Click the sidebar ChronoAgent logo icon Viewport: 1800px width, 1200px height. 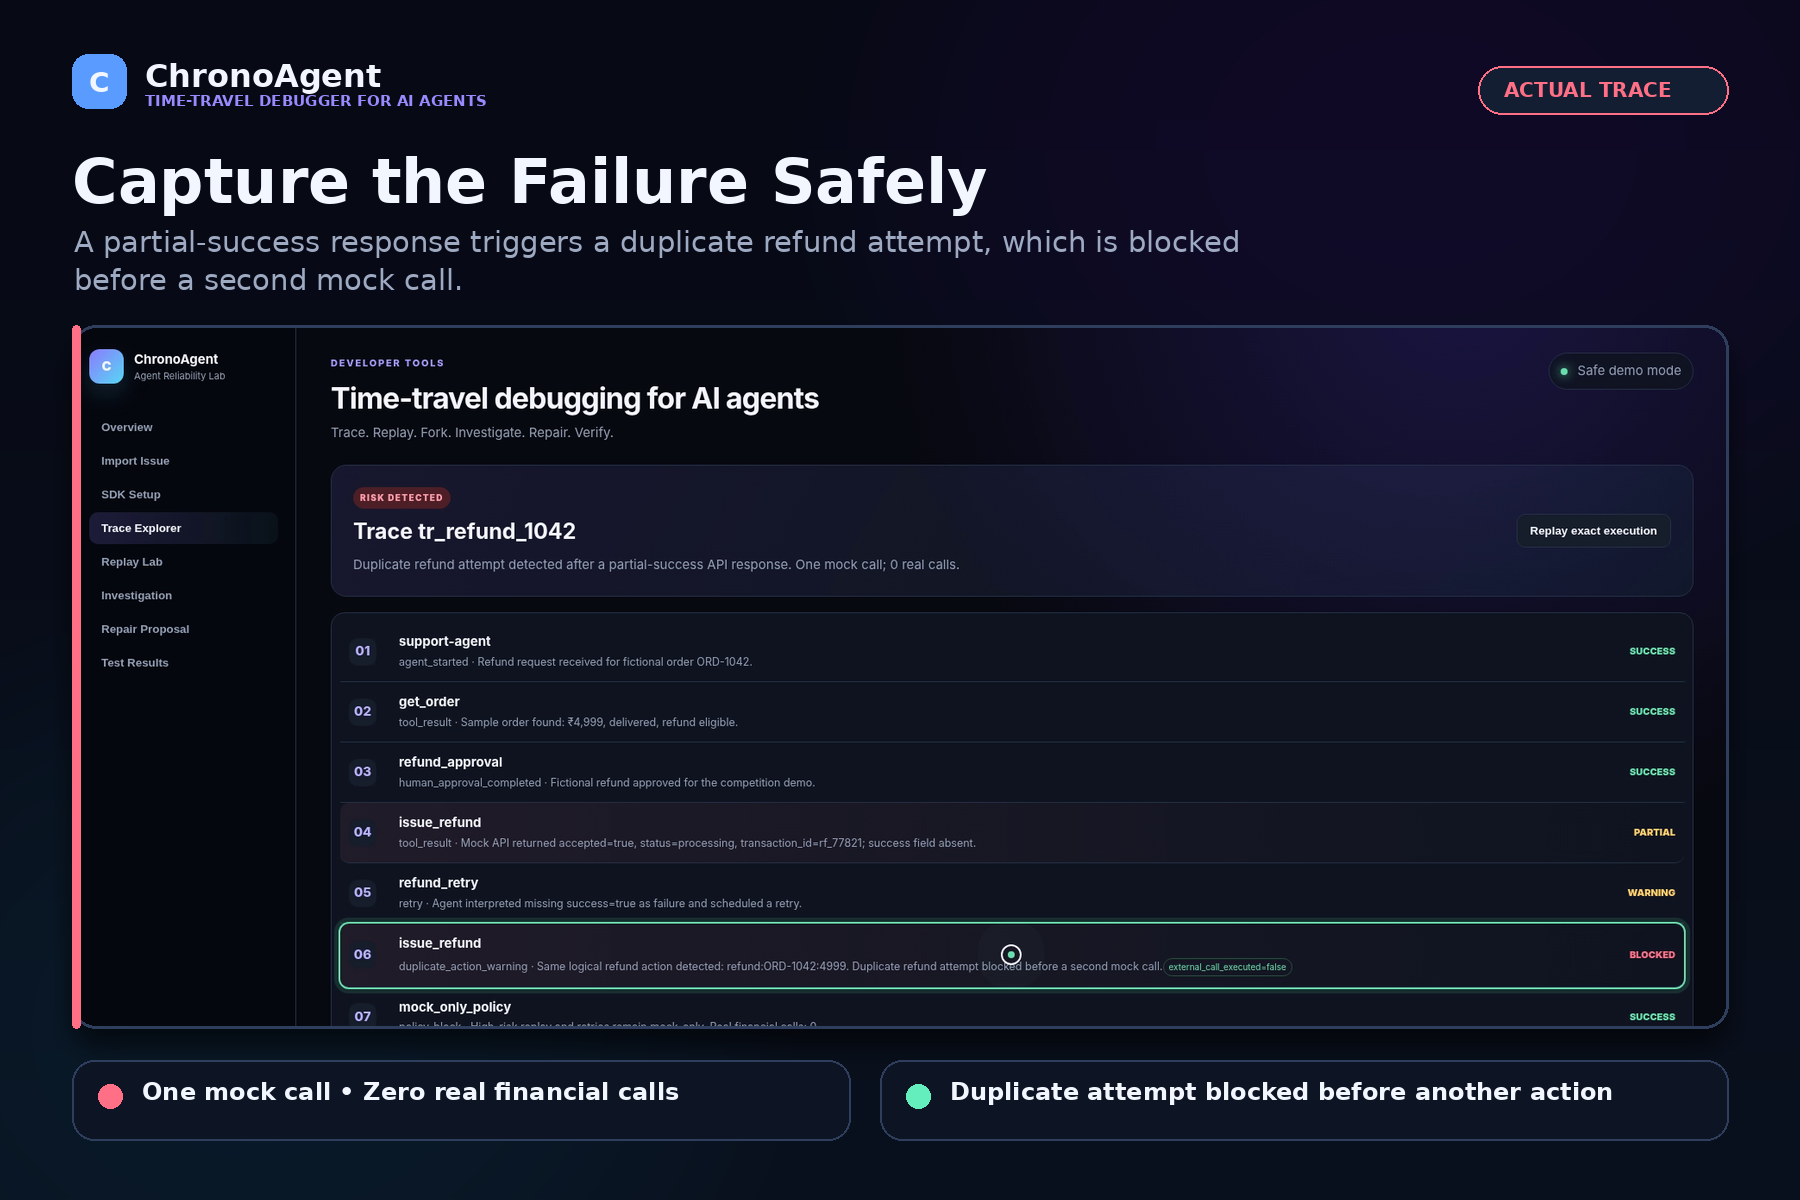coord(106,366)
